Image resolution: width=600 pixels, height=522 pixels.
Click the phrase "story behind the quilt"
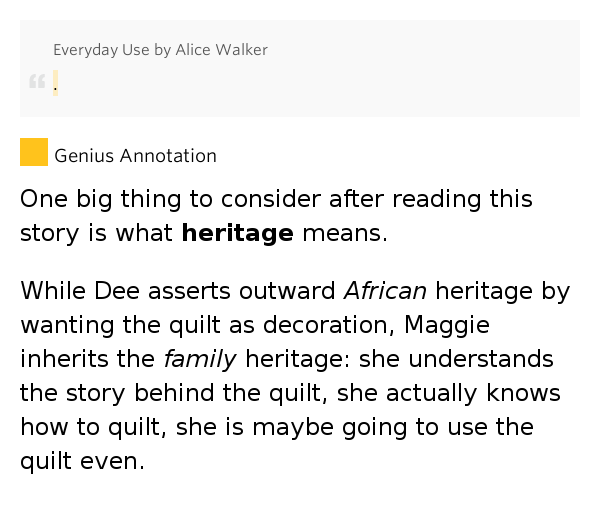coord(194,393)
